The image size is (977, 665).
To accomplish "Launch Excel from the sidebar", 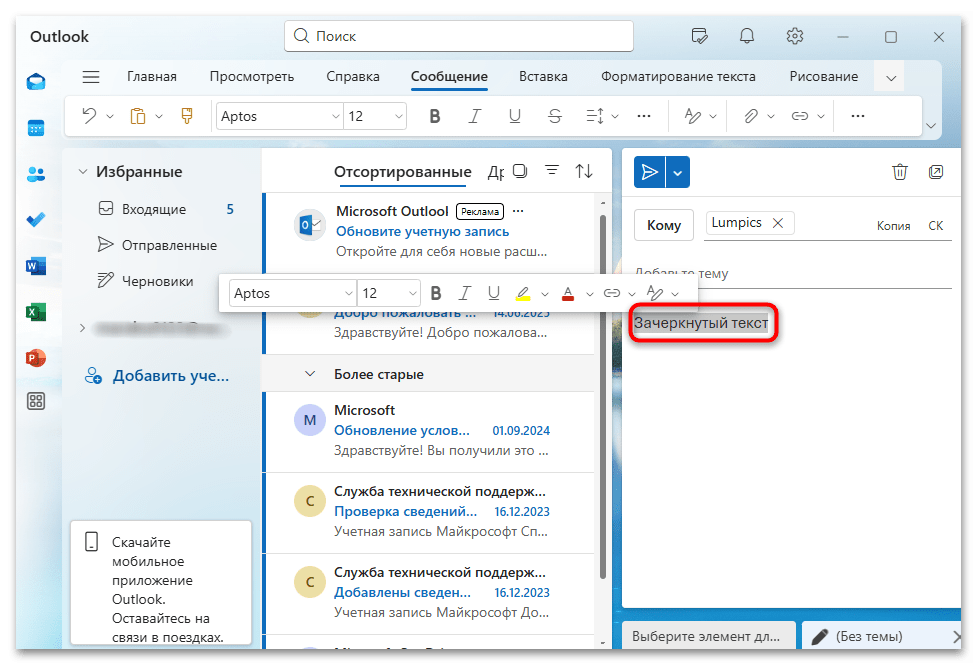I will pos(36,312).
